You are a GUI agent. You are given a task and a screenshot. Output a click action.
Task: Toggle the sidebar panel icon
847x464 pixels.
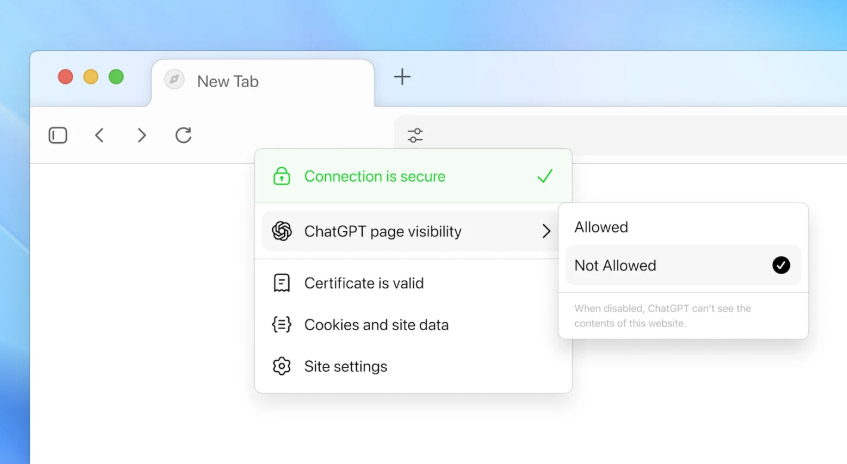pos(58,135)
